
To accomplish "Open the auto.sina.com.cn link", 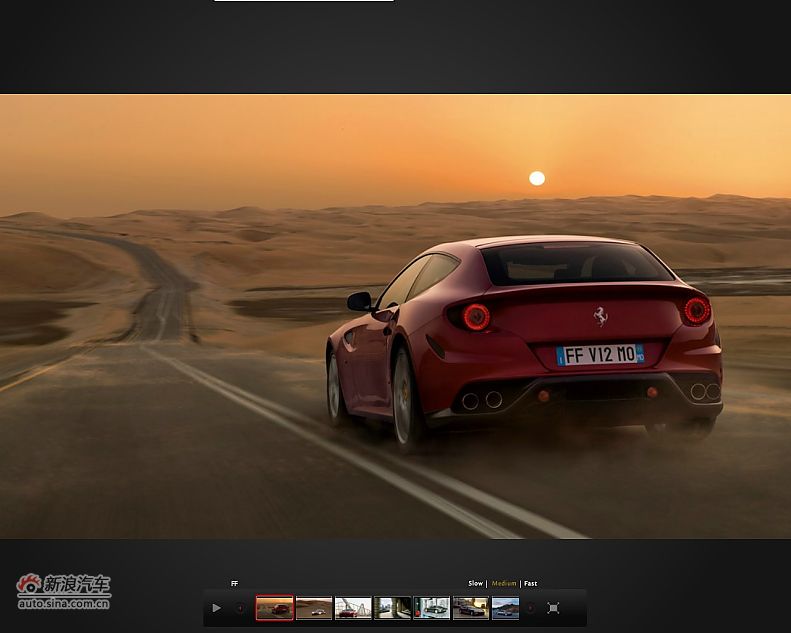I will (x=64, y=603).
